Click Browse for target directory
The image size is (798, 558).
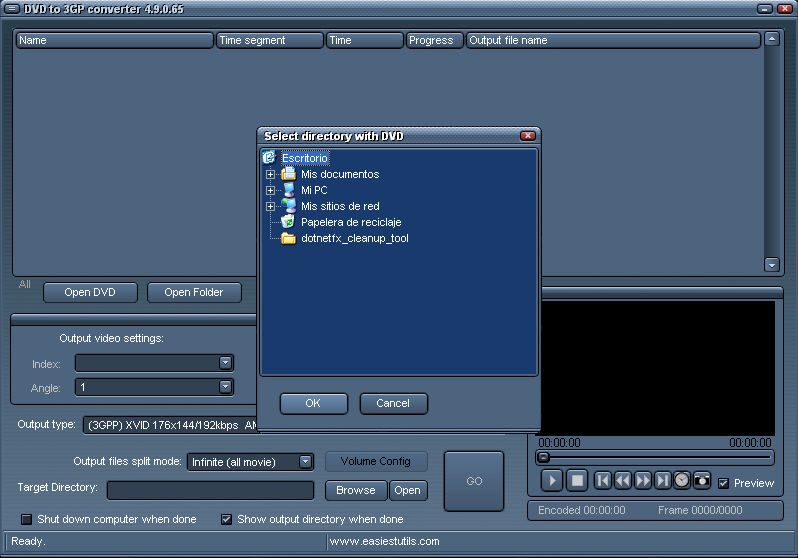pyautogui.click(x=356, y=490)
